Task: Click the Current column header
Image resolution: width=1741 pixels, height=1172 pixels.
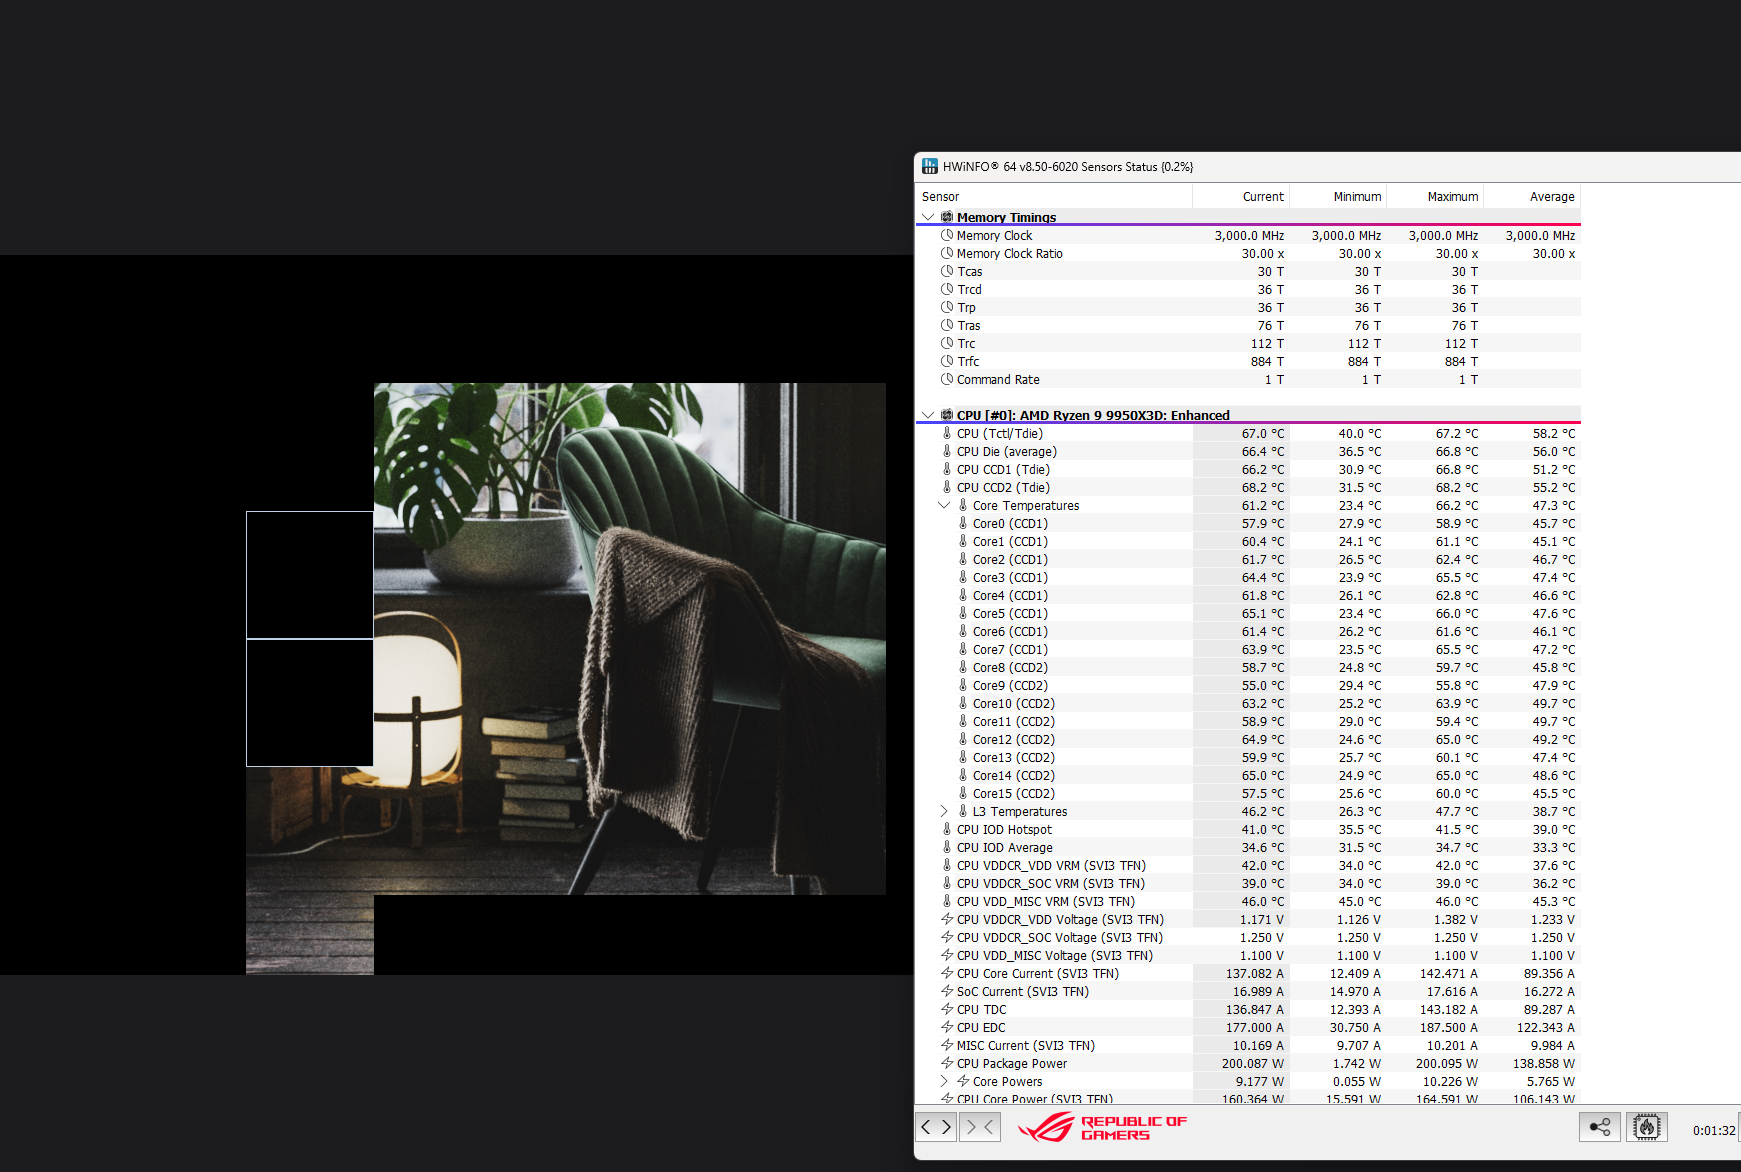Action: tap(1241, 196)
